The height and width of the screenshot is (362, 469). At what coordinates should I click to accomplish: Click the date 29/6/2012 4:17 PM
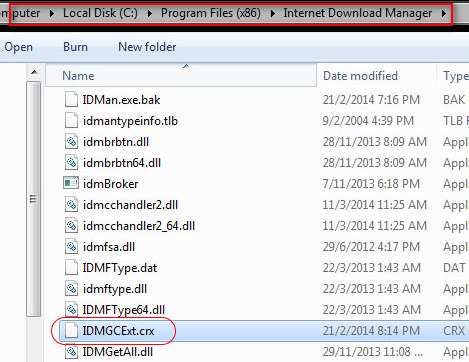(x=371, y=247)
